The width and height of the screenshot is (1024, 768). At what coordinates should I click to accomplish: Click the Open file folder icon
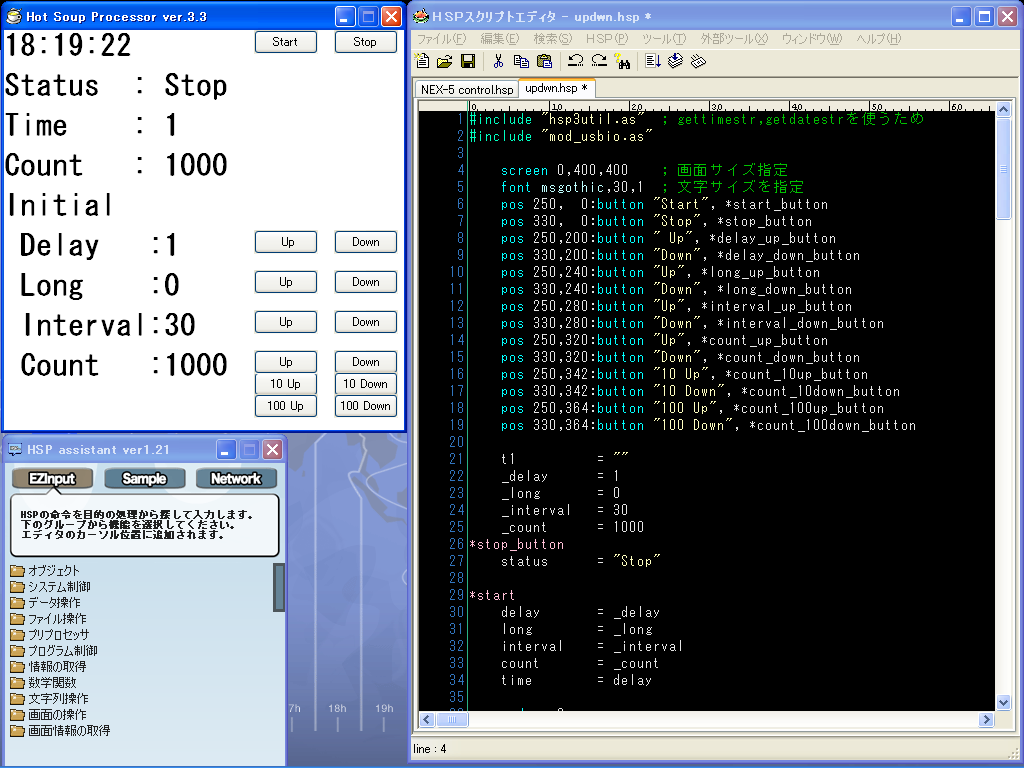(x=445, y=62)
